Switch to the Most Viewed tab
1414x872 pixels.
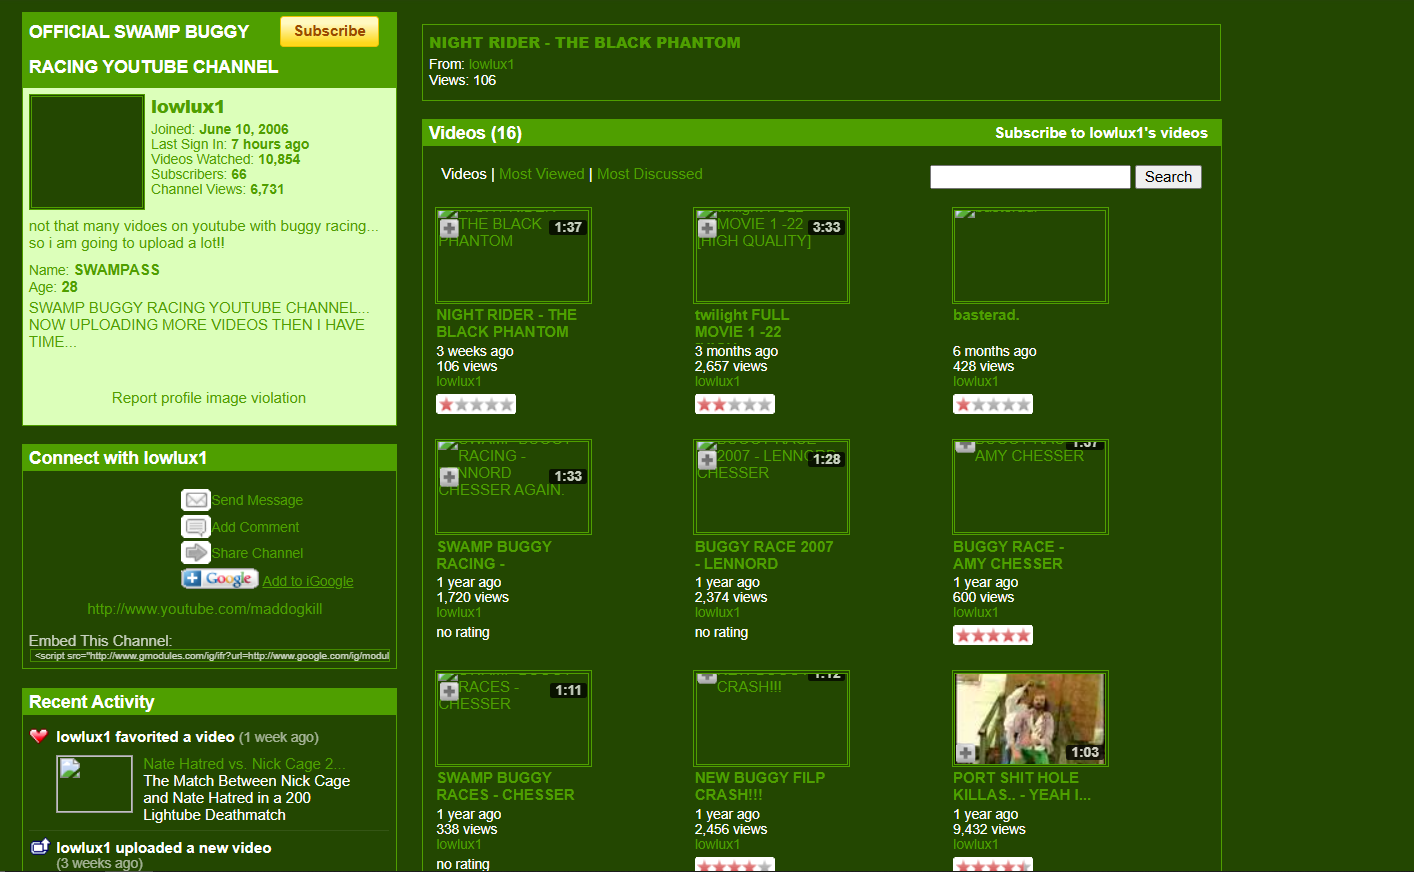(x=542, y=174)
